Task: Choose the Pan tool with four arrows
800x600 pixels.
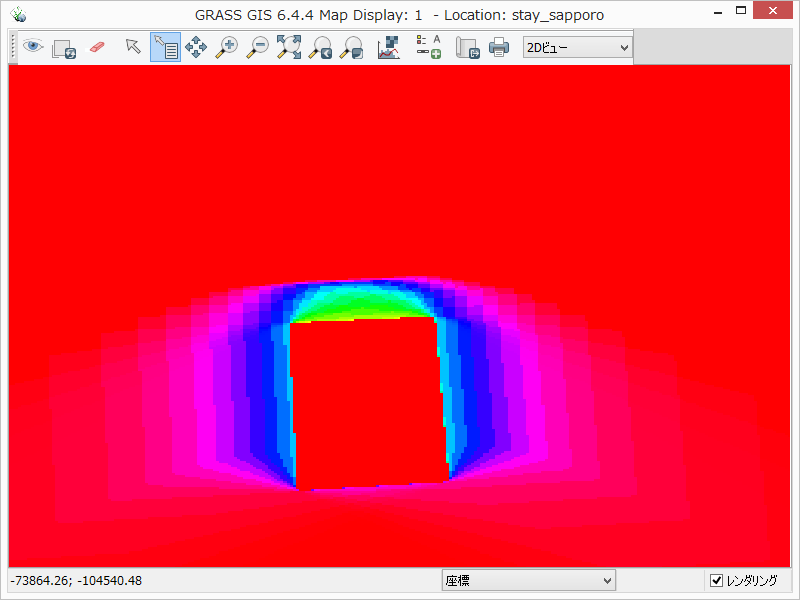Action: pos(196,47)
